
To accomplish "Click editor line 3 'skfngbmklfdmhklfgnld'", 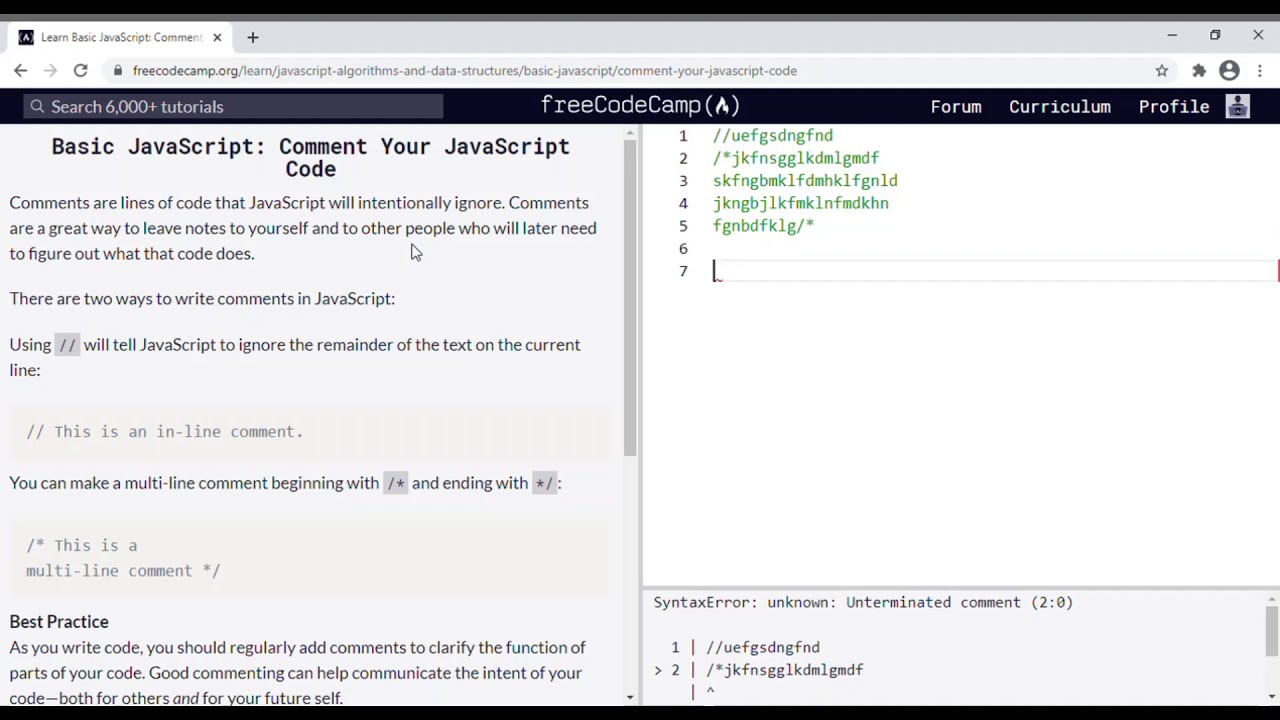I will click(805, 181).
